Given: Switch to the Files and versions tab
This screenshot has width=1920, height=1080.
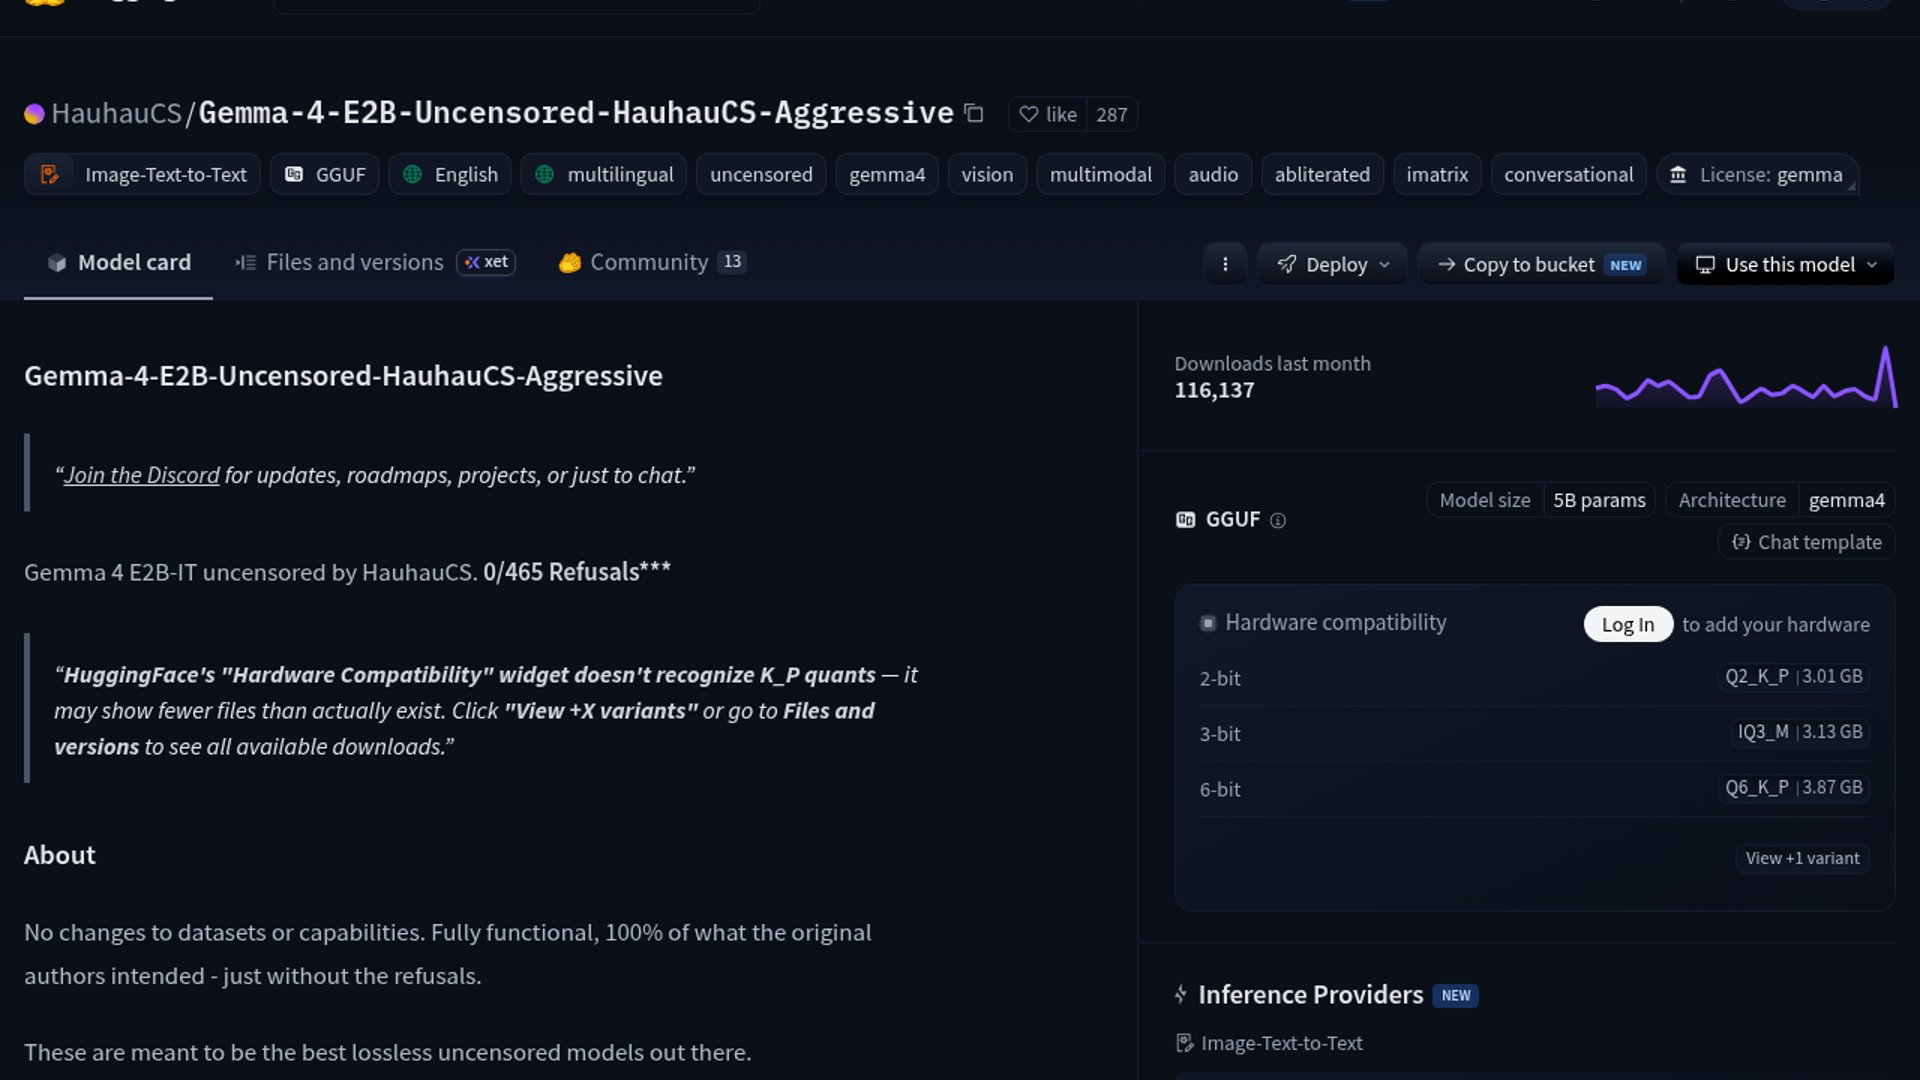Looking at the screenshot, I should point(375,262).
